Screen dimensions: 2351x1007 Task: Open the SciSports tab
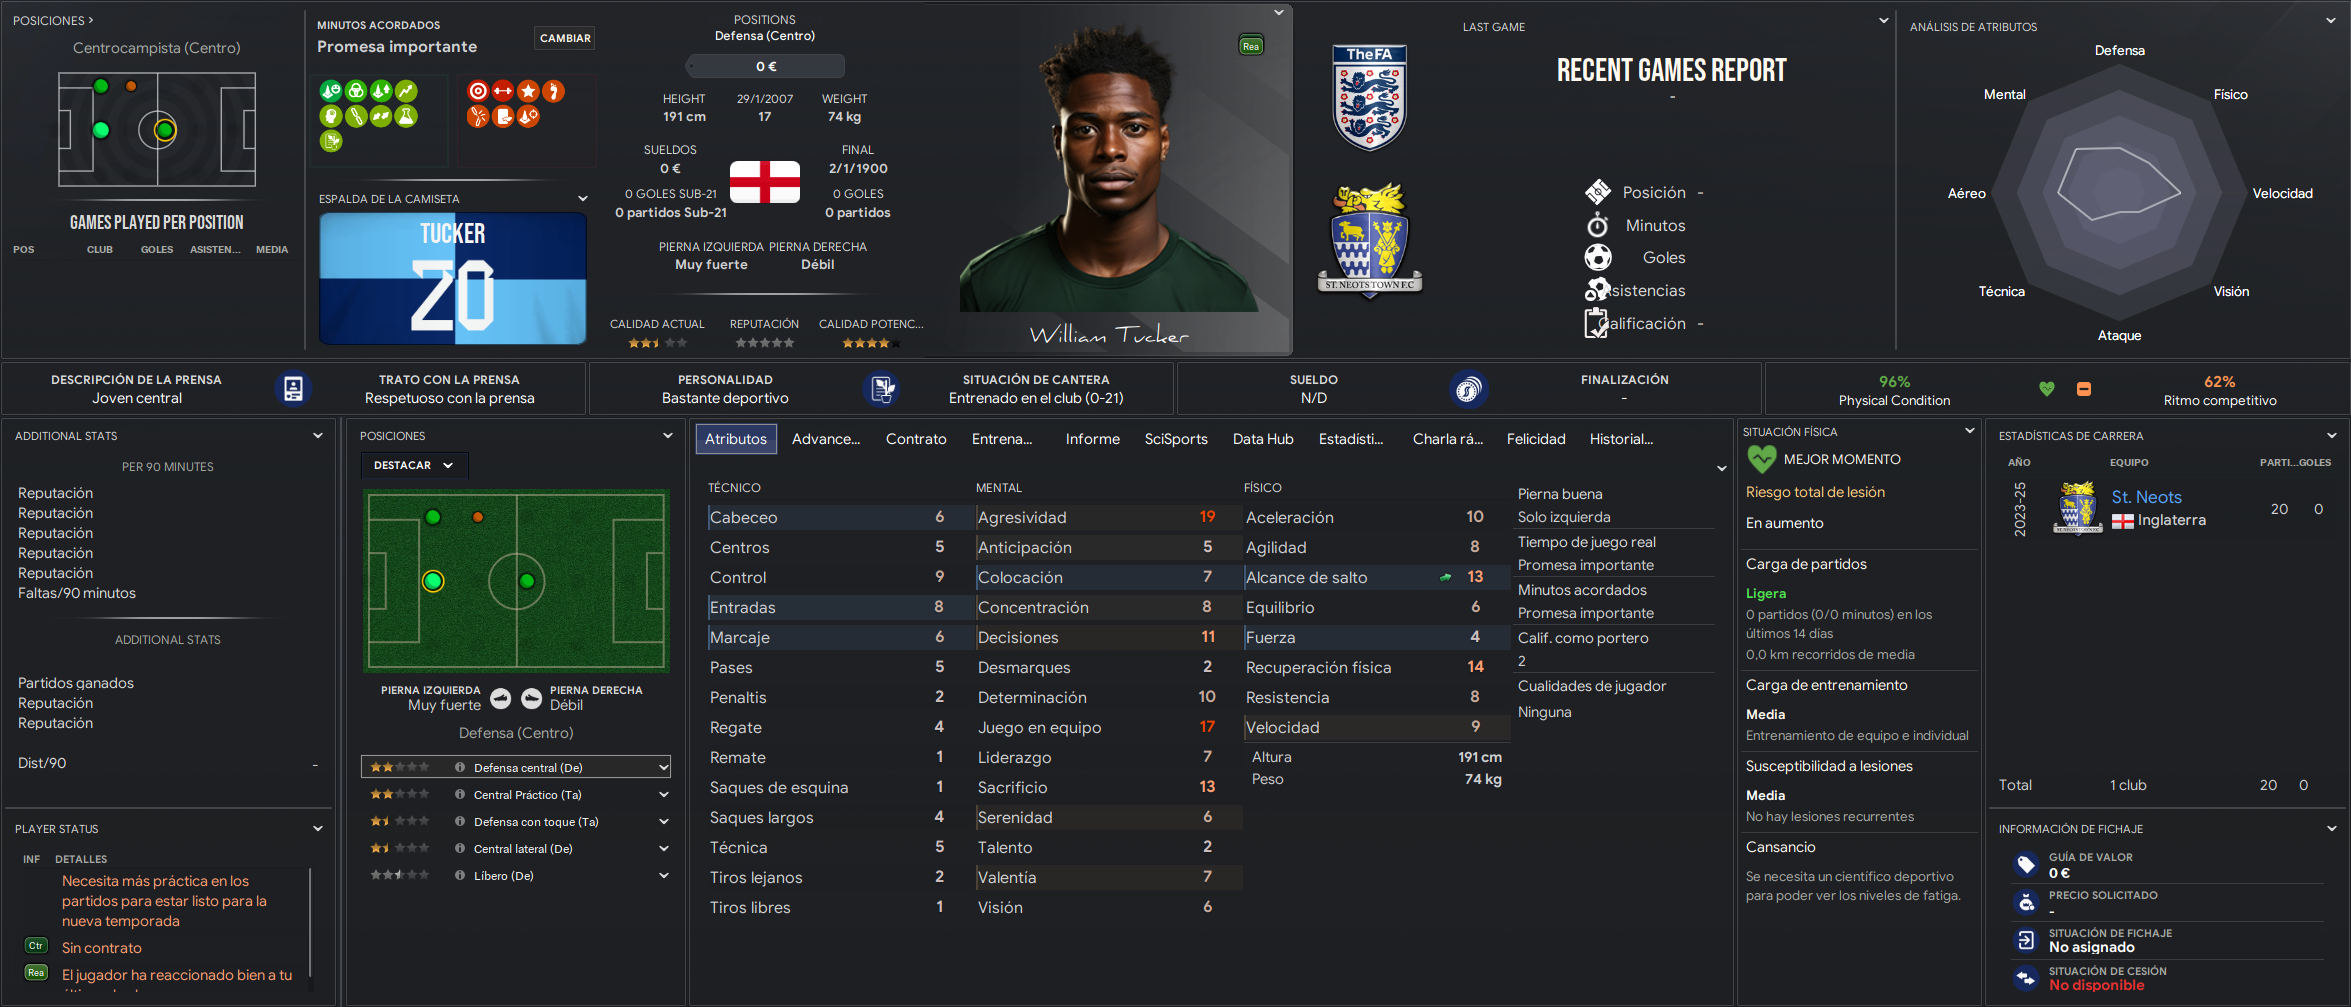click(1176, 439)
